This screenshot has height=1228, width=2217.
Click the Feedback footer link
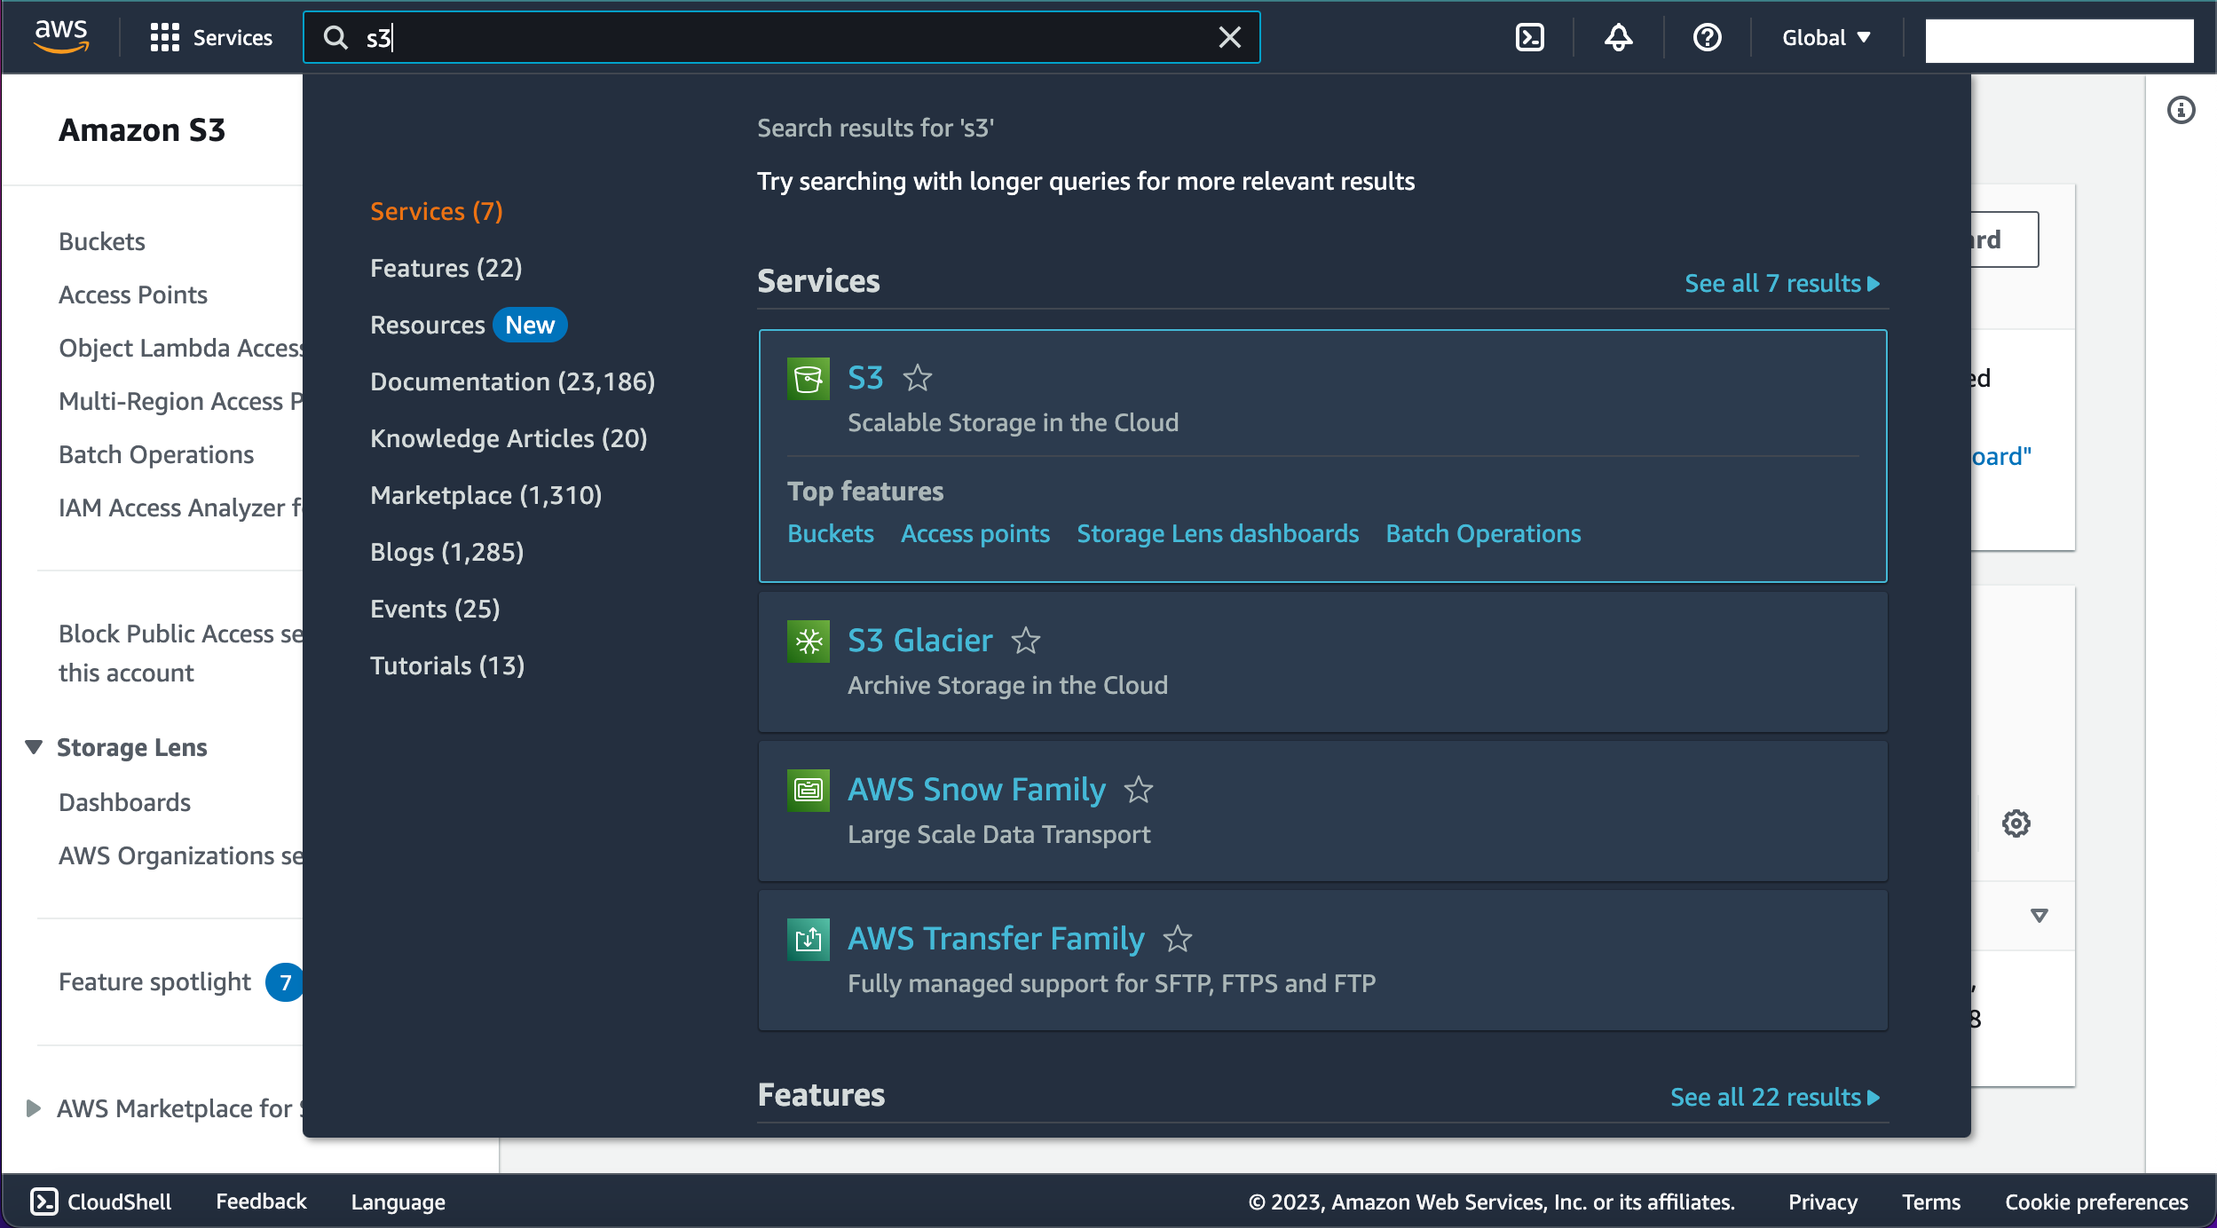(261, 1202)
